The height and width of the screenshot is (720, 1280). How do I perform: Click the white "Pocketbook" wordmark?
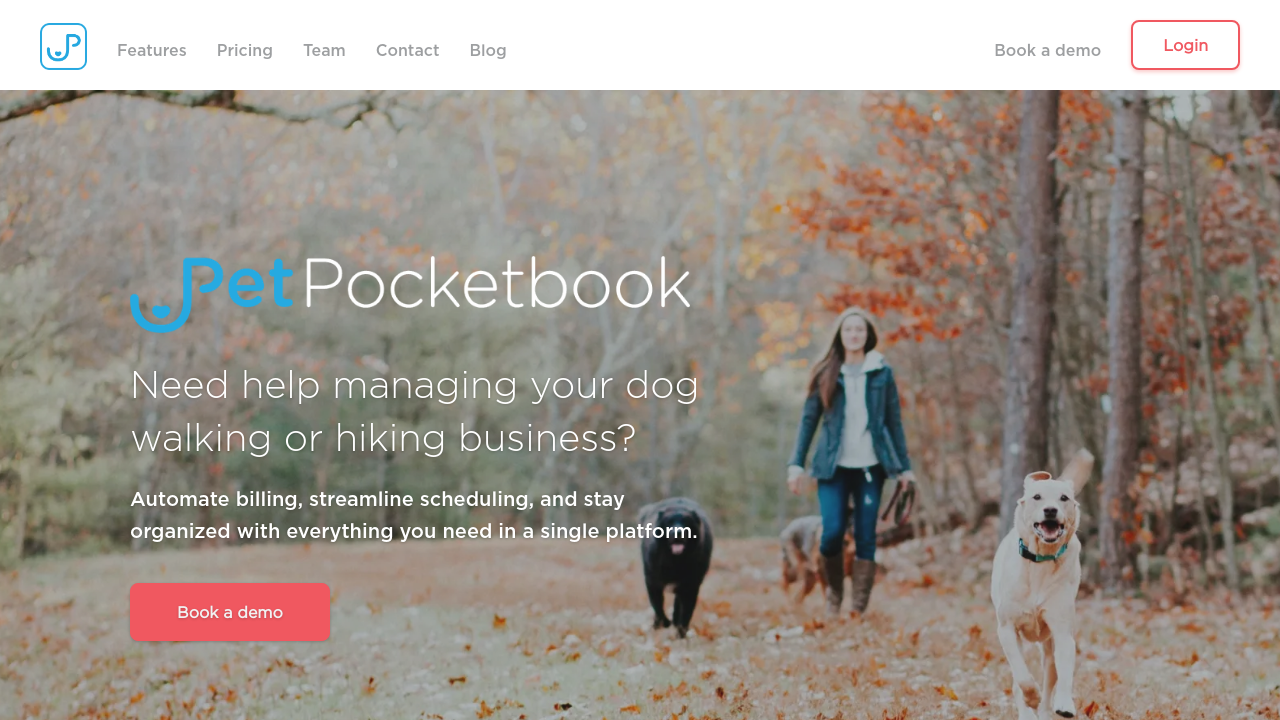click(496, 283)
